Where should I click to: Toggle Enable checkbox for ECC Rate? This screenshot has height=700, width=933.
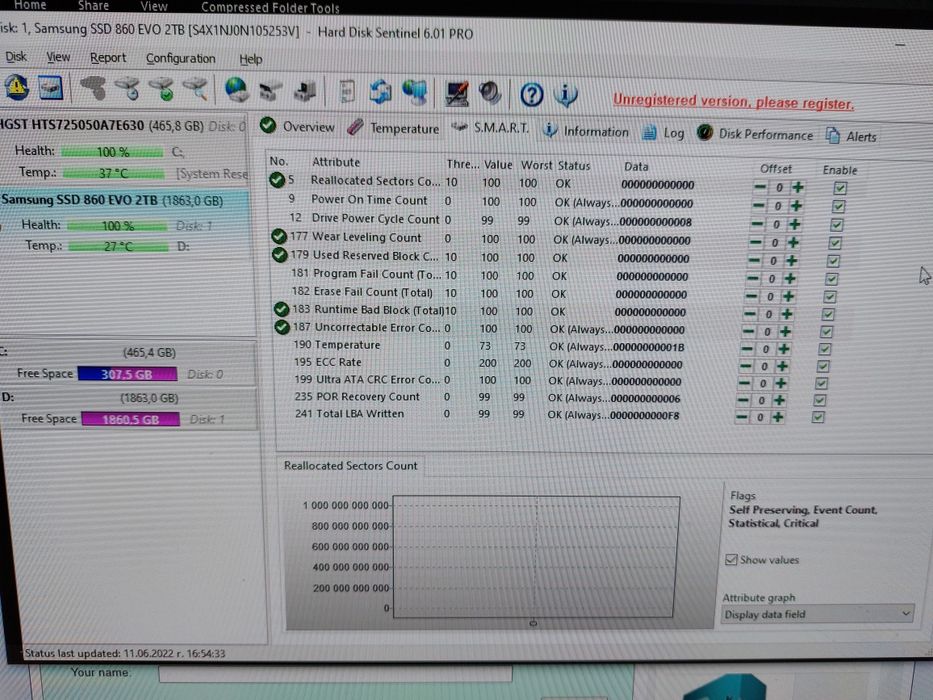[x=822, y=367]
